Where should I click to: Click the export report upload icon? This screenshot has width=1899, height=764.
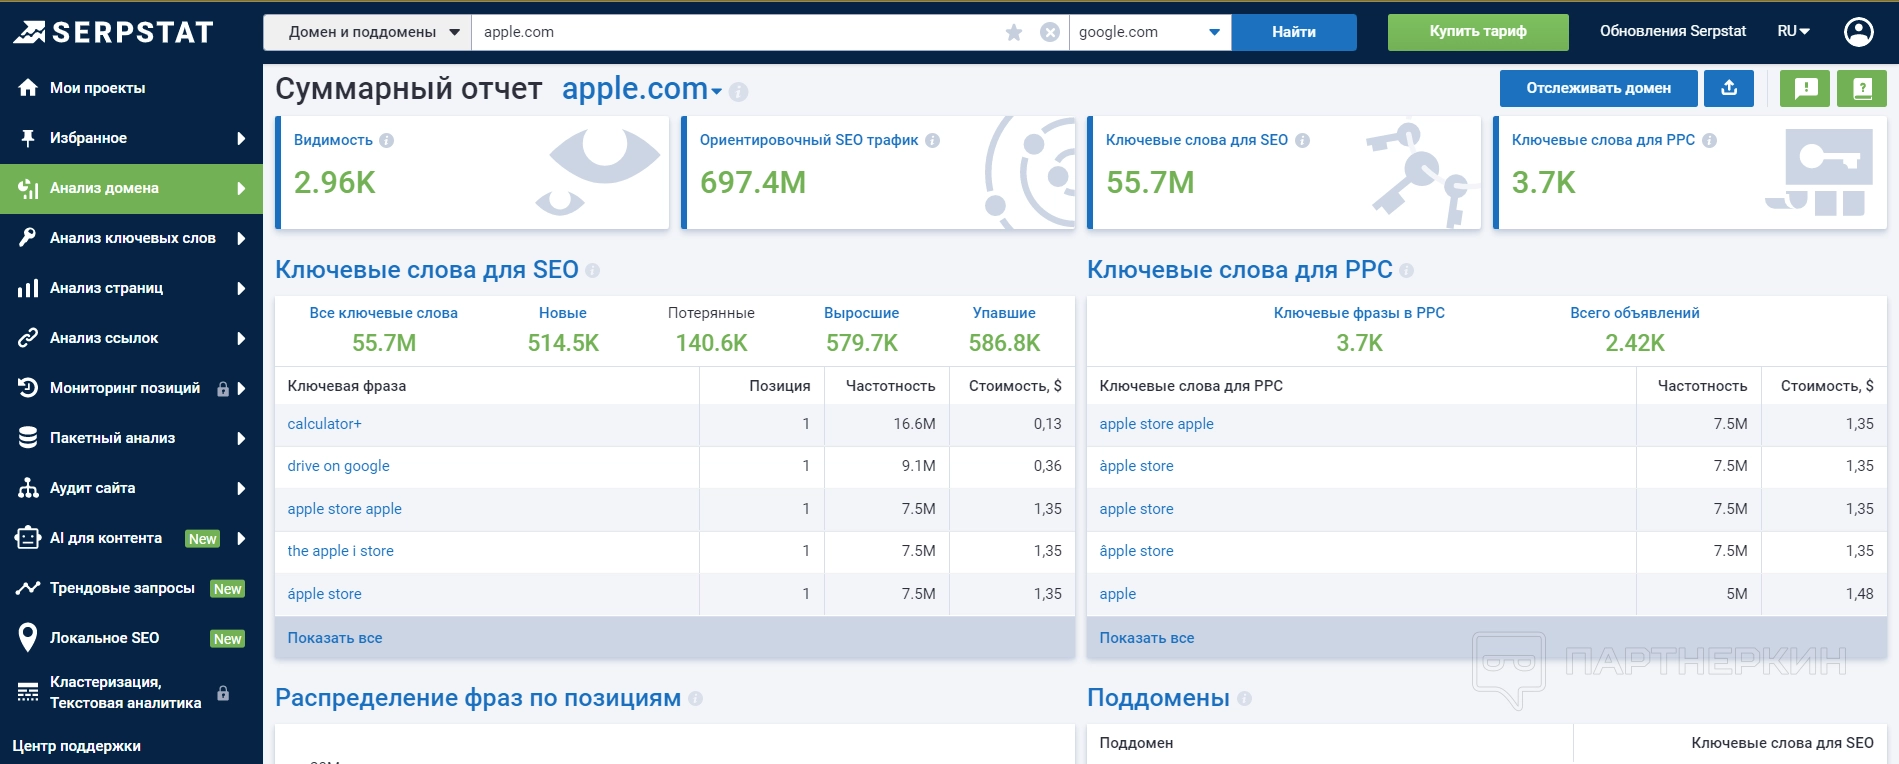click(x=1729, y=88)
